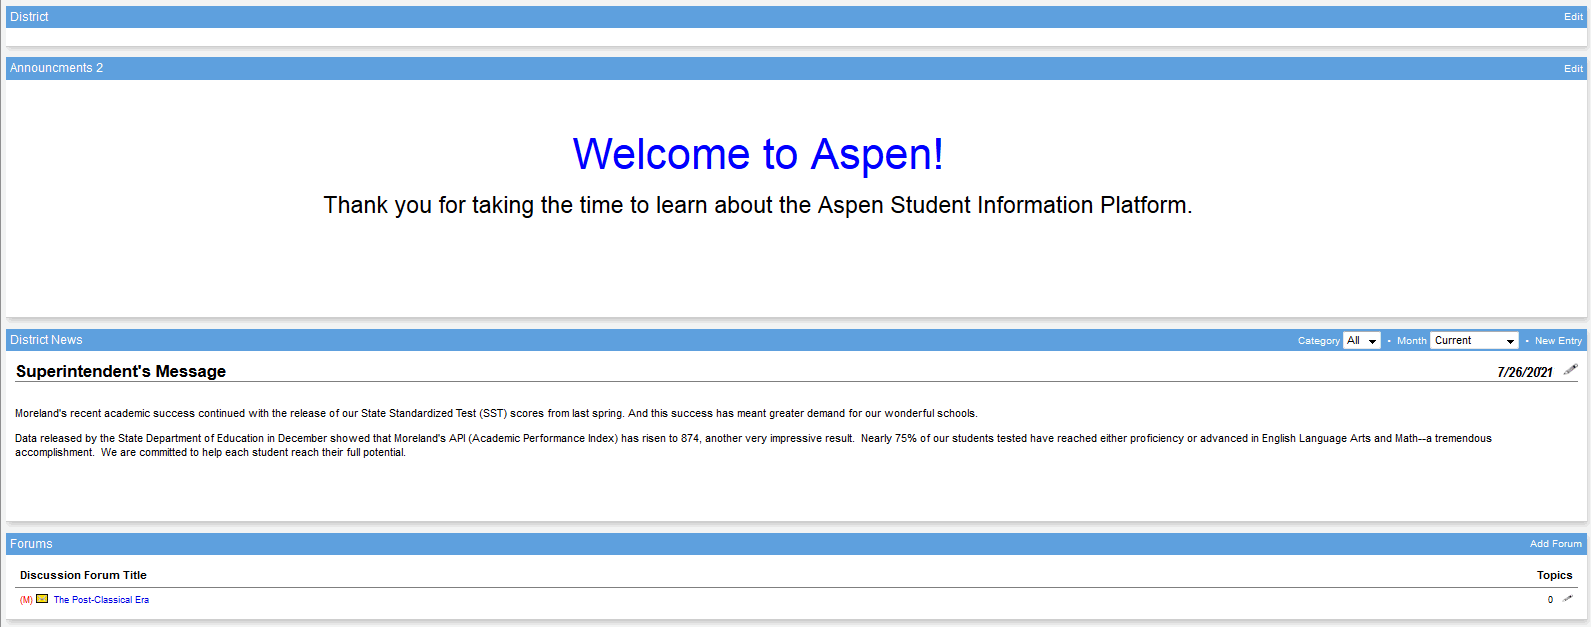1591x627 pixels.
Task: Create a New Entry in District News
Action: coord(1558,341)
